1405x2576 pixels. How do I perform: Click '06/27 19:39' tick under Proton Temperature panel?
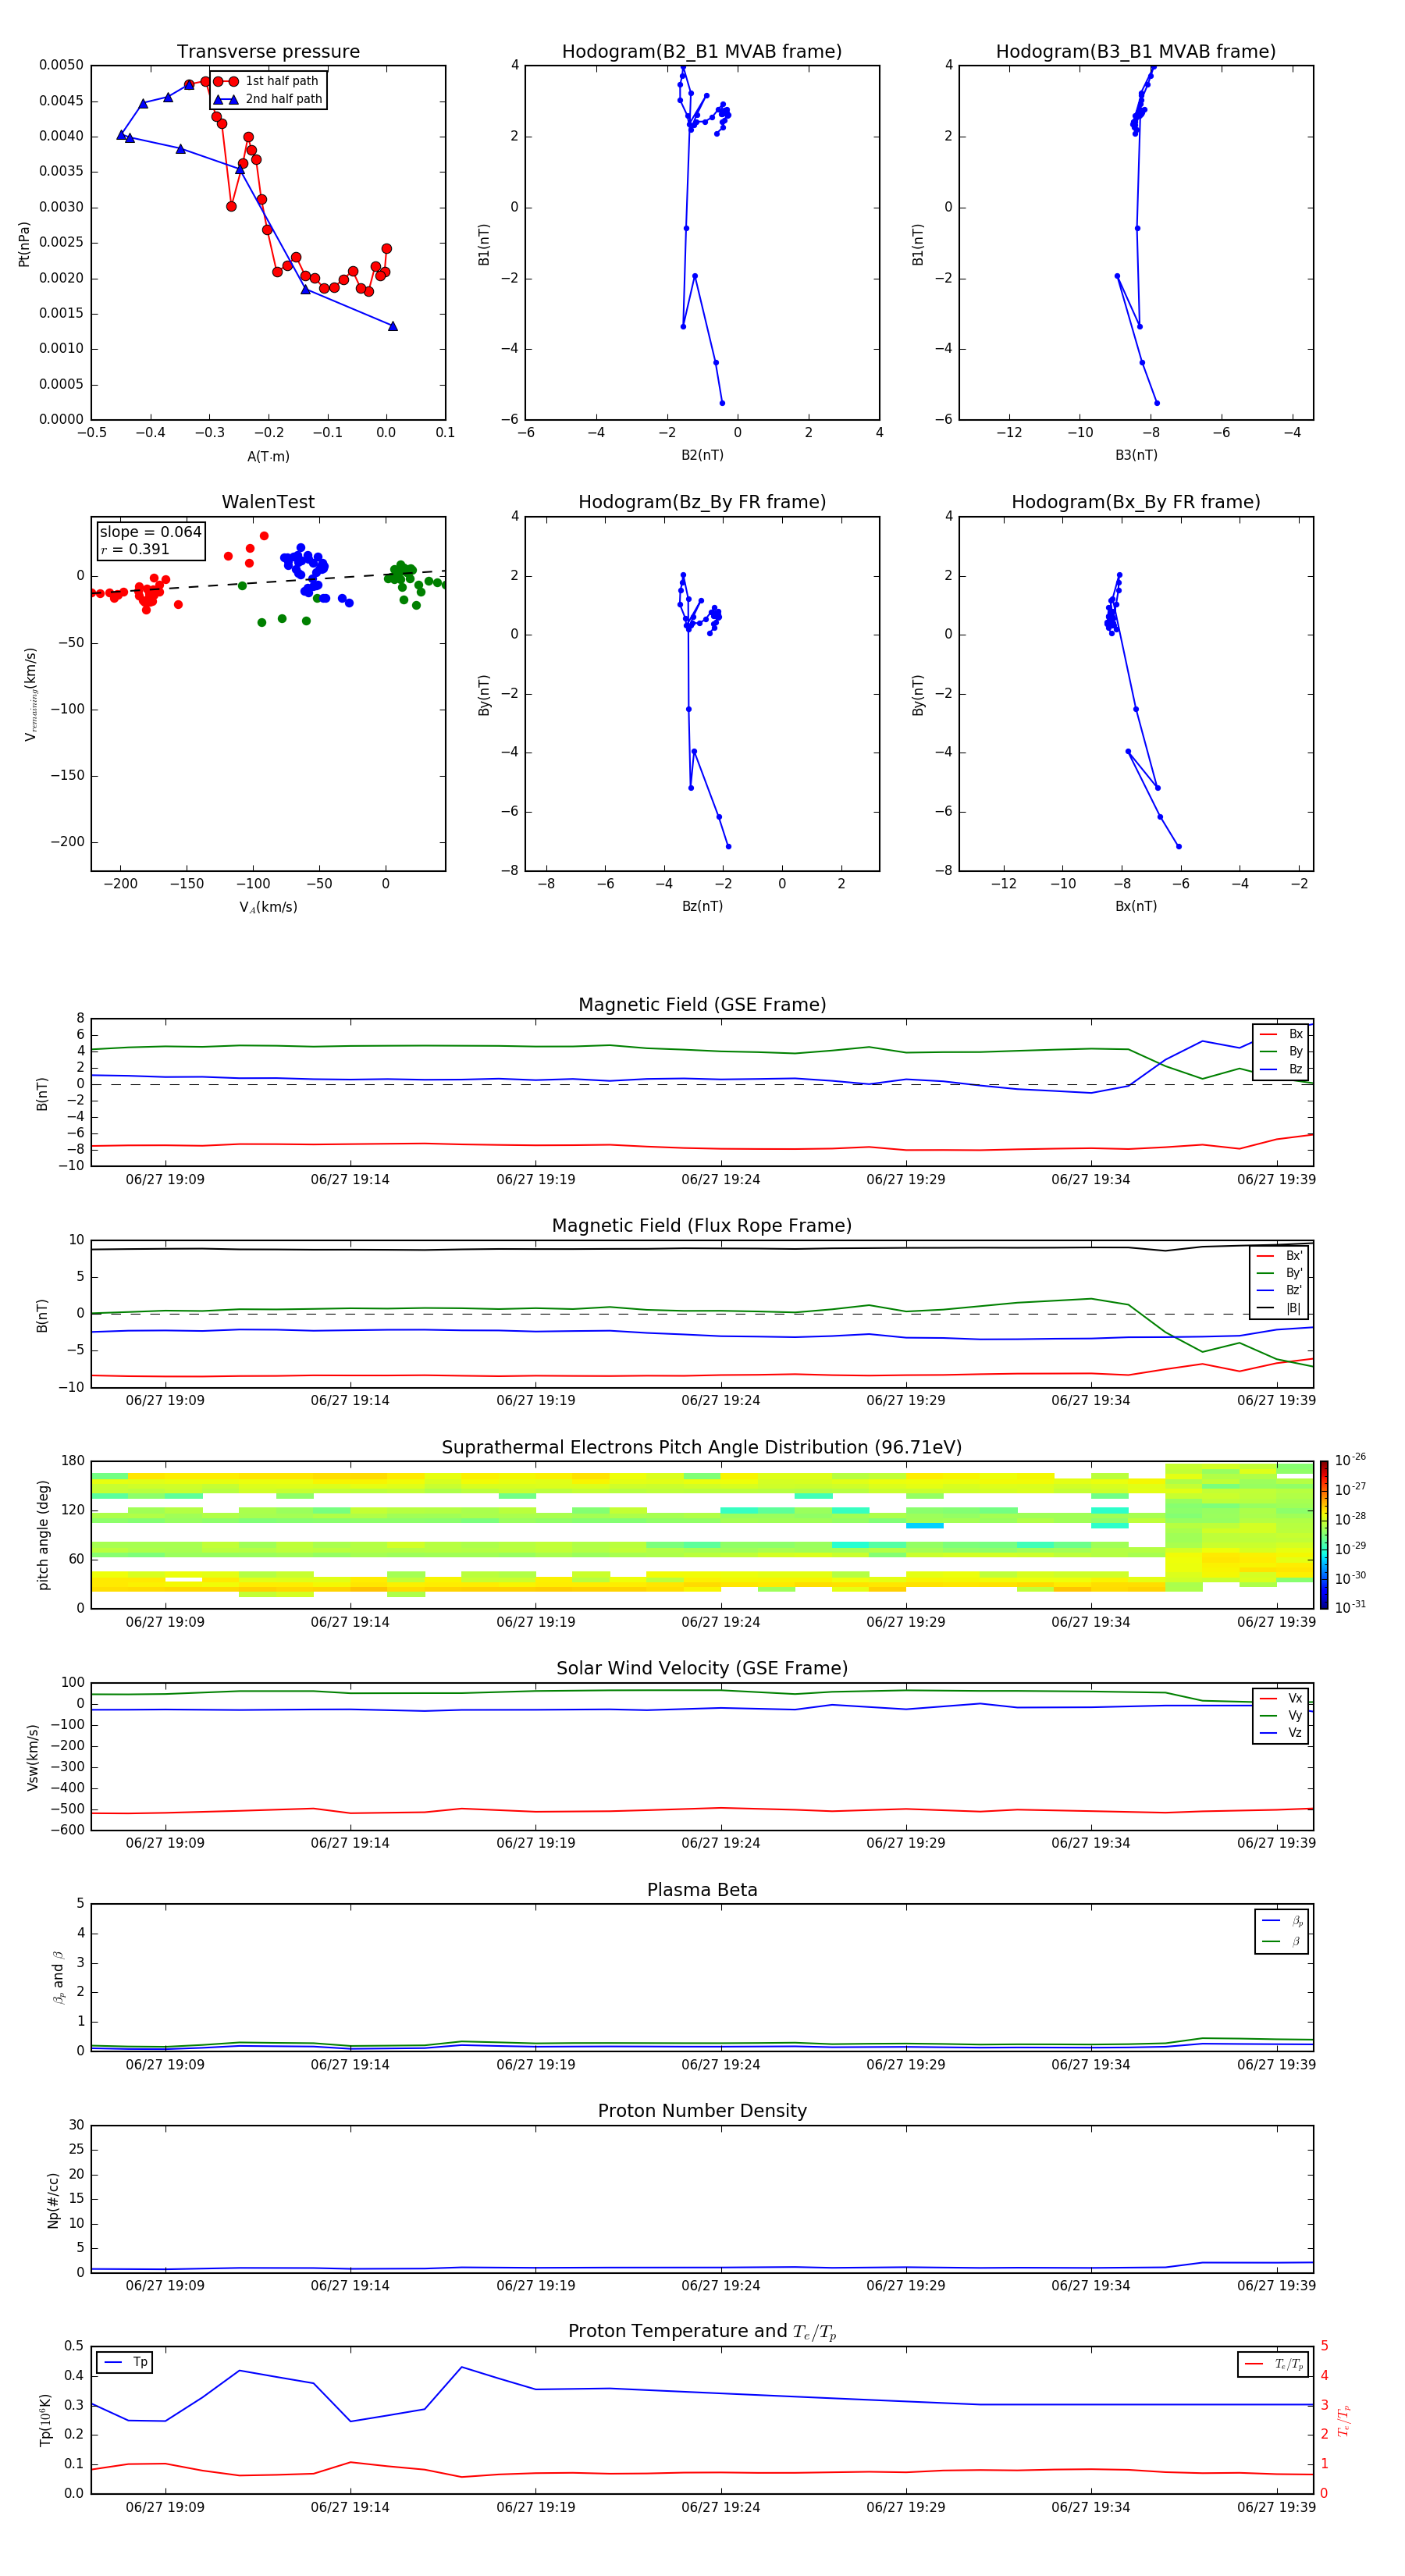coord(1276,2507)
